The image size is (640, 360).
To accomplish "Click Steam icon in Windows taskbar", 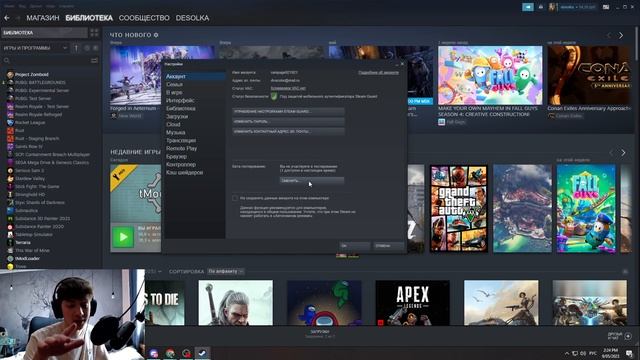I will pyautogui.click(x=202, y=353).
